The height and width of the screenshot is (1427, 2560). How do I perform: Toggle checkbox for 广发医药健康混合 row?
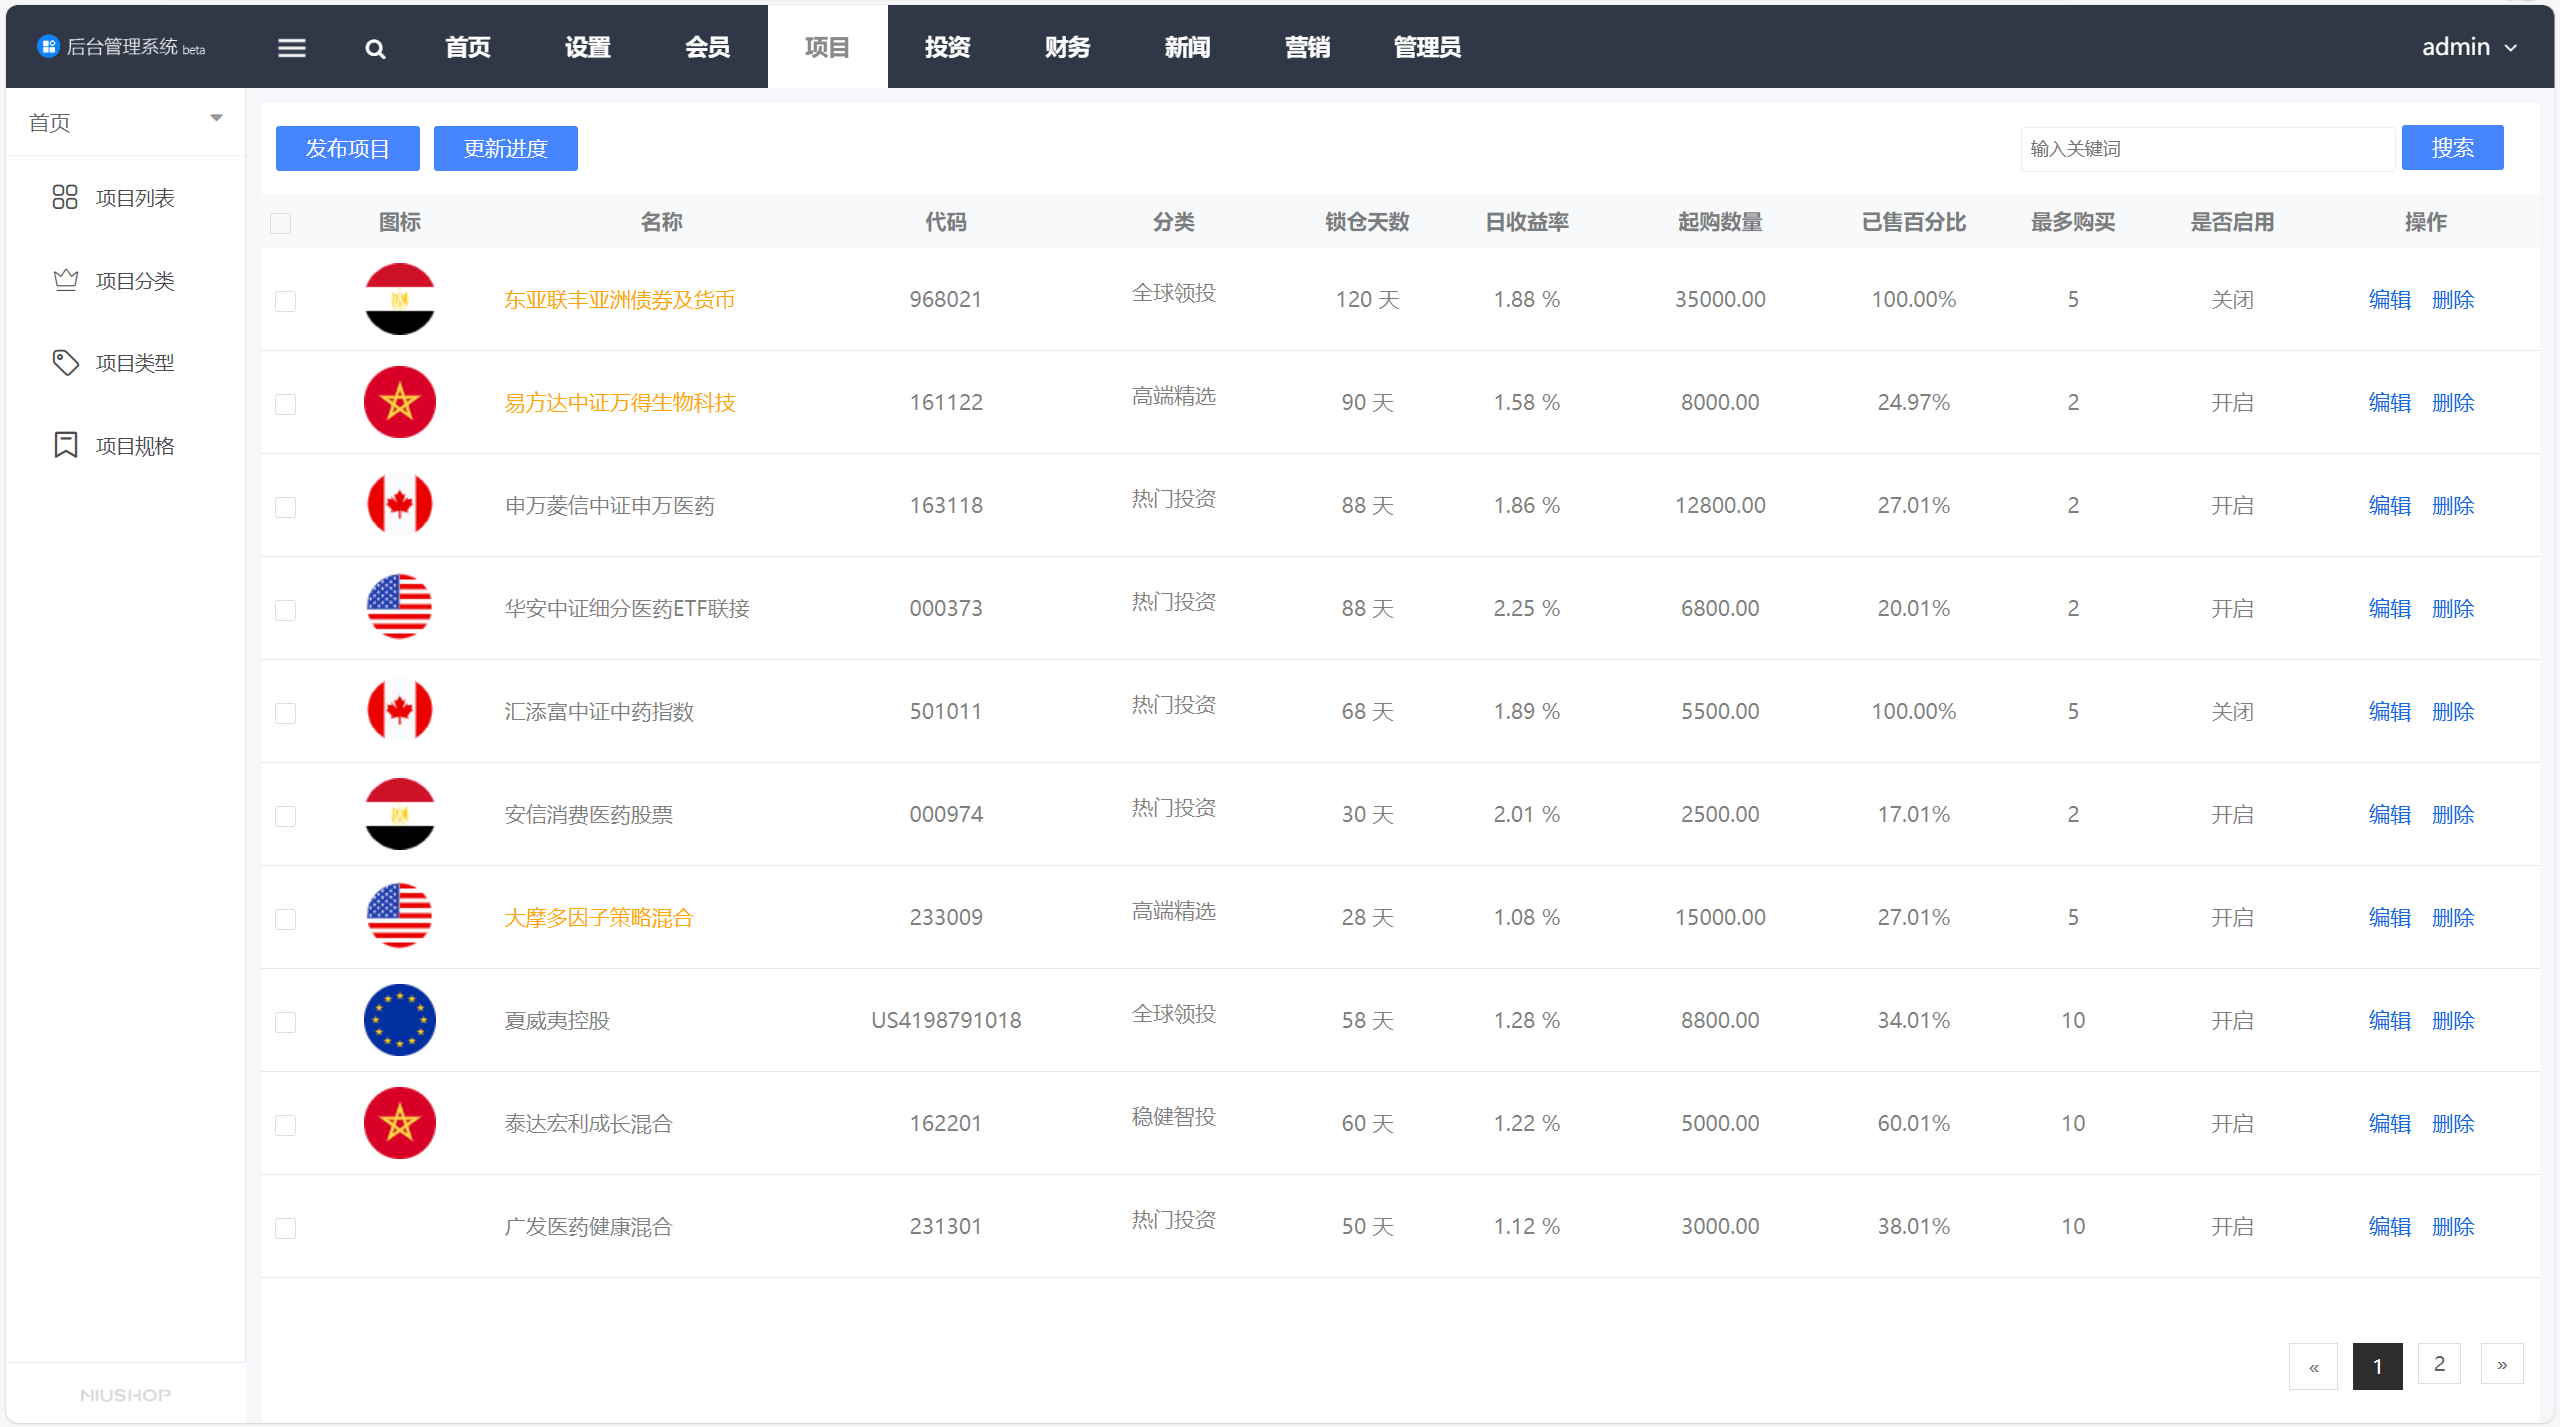click(x=286, y=1227)
